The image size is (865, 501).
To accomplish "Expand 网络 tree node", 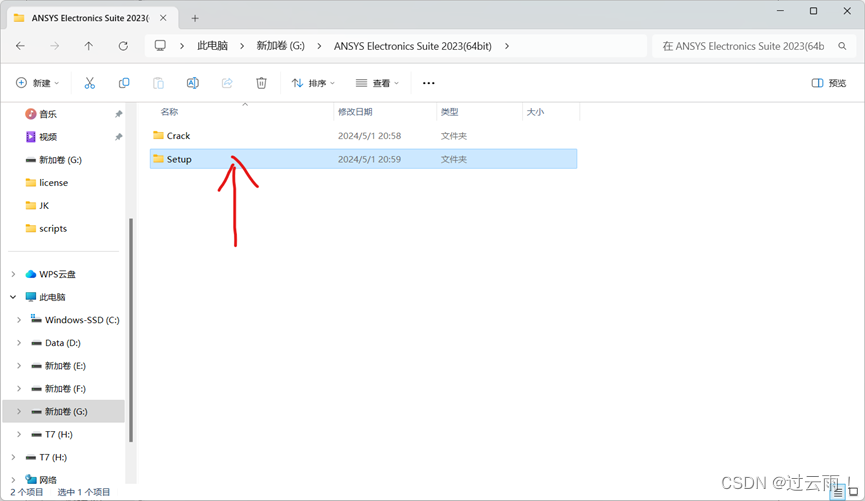I will 13,479.
